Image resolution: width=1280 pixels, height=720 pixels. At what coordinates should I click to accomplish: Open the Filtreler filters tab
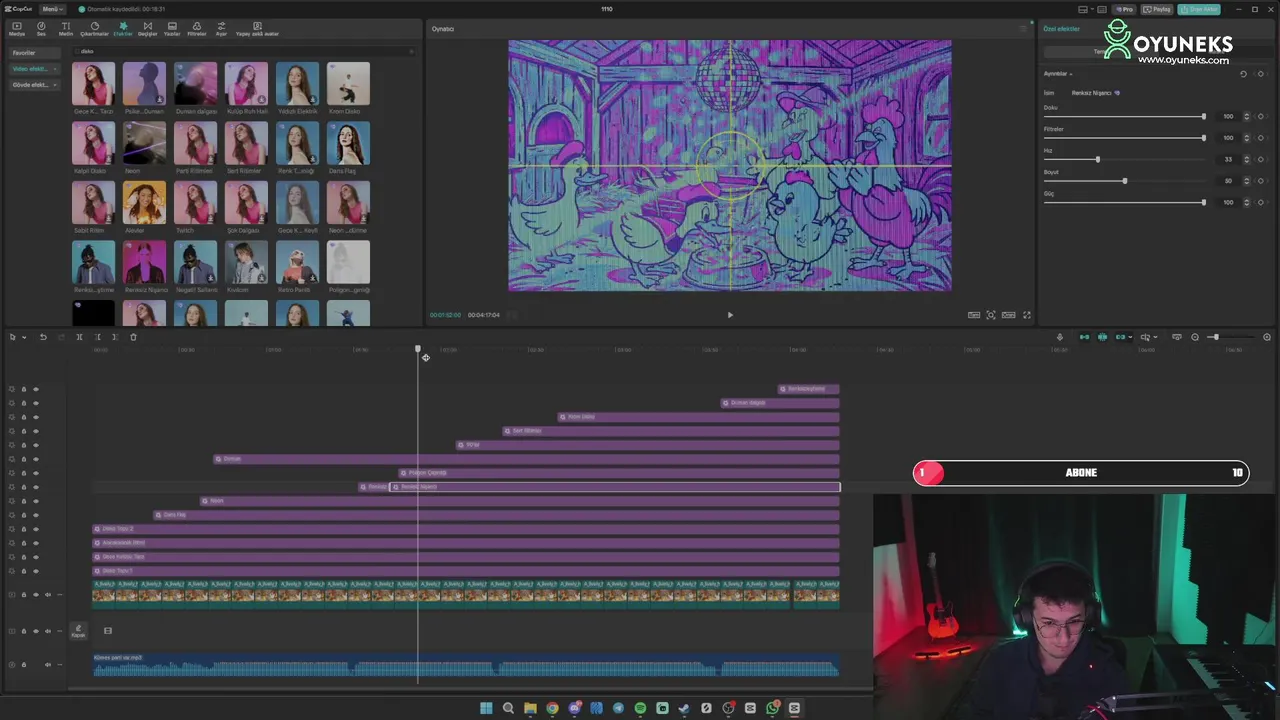point(197,29)
